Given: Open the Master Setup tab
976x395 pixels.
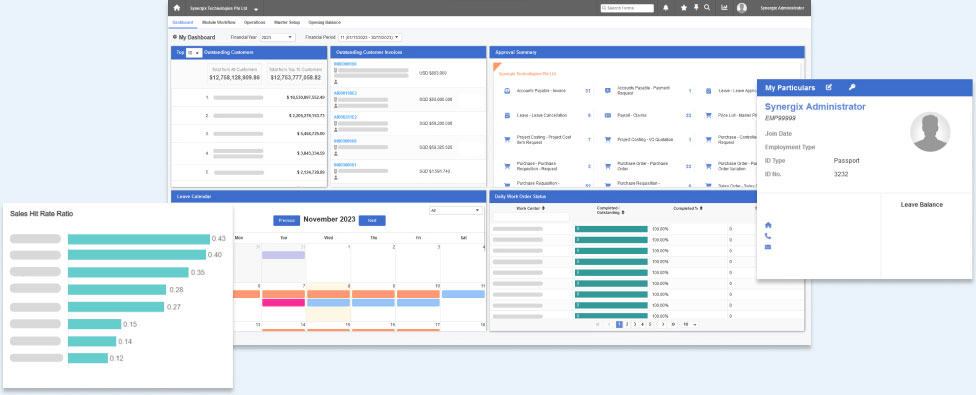Looking at the screenshot, I should point(287,22).
